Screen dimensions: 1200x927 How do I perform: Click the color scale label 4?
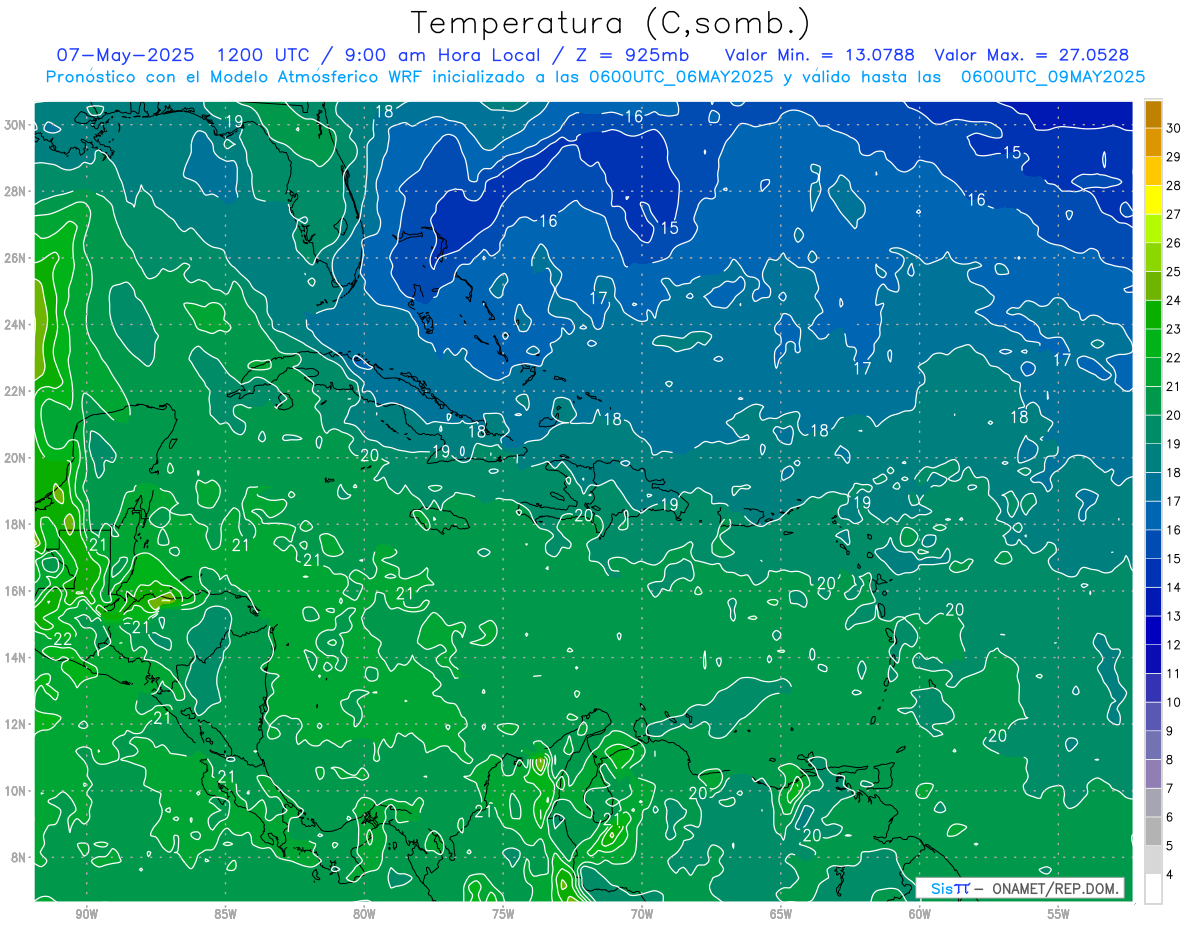coord(1171,875)
